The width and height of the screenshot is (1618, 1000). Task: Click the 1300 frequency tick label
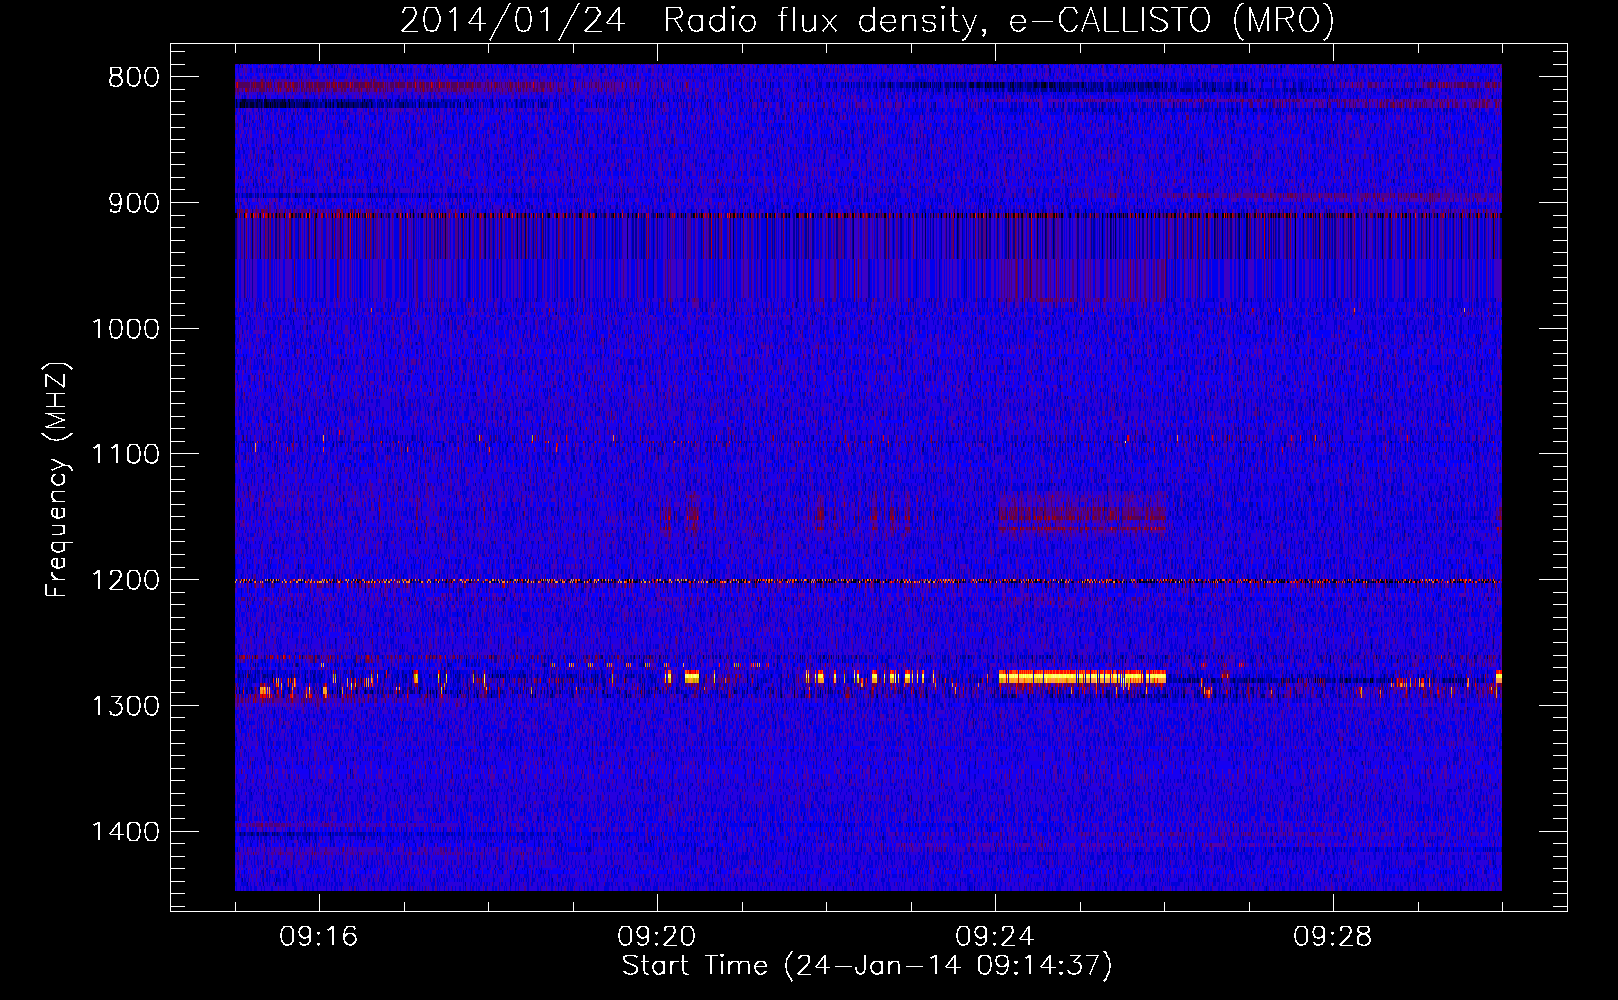click(x=125, y=706)
